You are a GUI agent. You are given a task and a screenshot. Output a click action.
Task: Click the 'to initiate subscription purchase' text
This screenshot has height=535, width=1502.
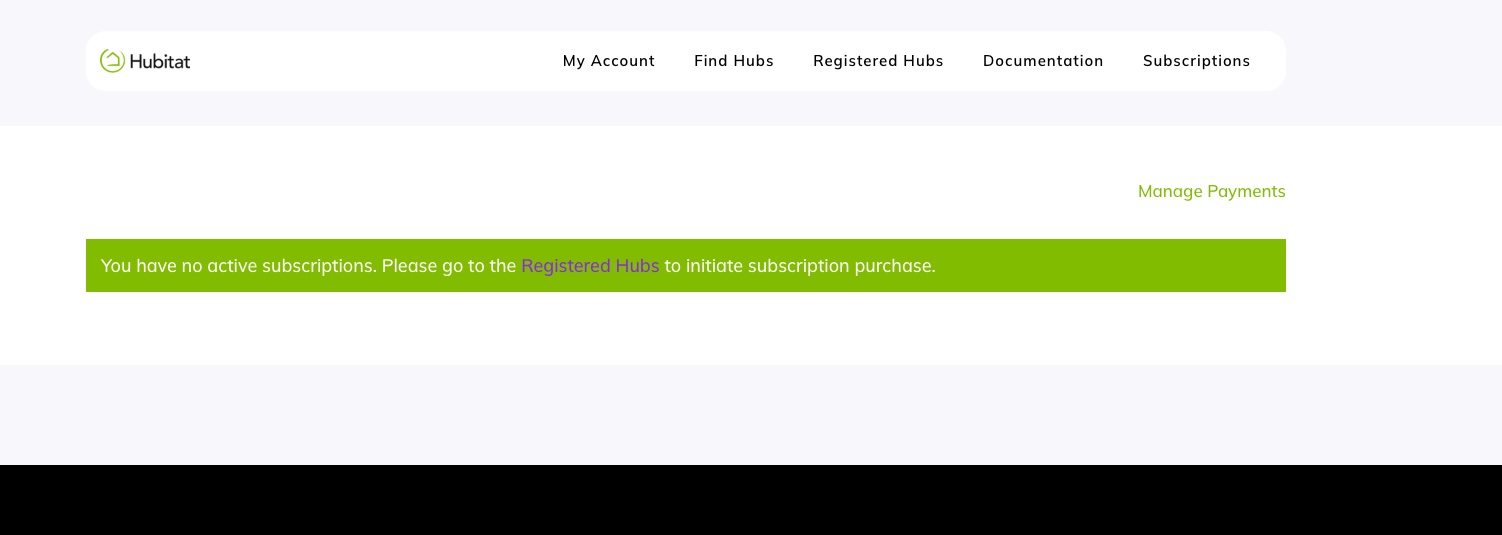[x=800, y=266]
